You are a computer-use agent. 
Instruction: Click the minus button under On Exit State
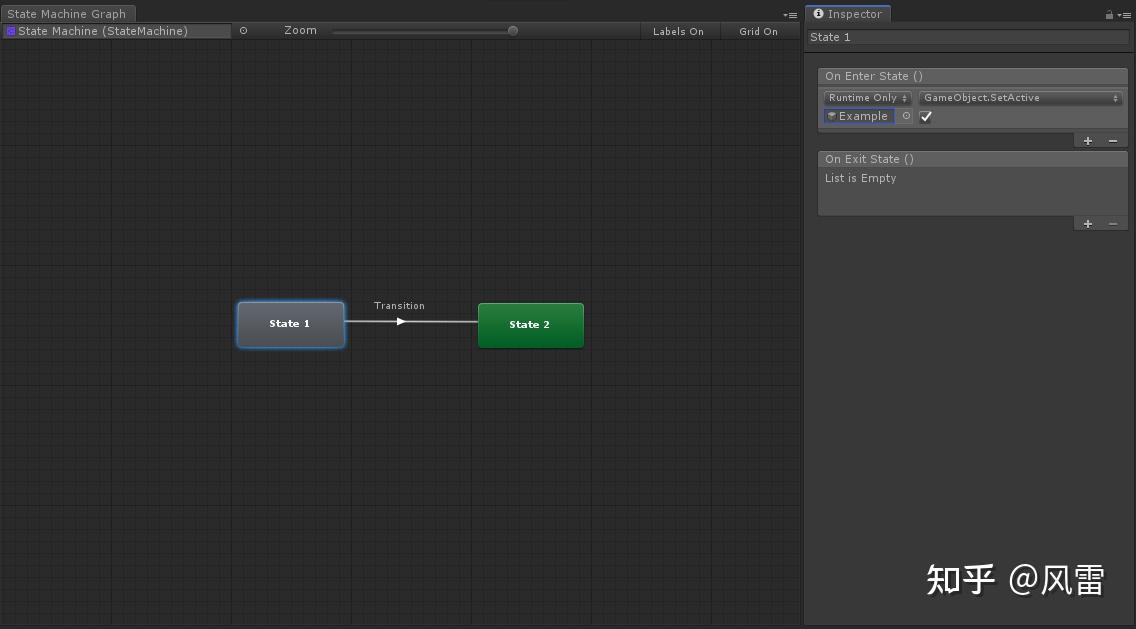click(1113, 223)
